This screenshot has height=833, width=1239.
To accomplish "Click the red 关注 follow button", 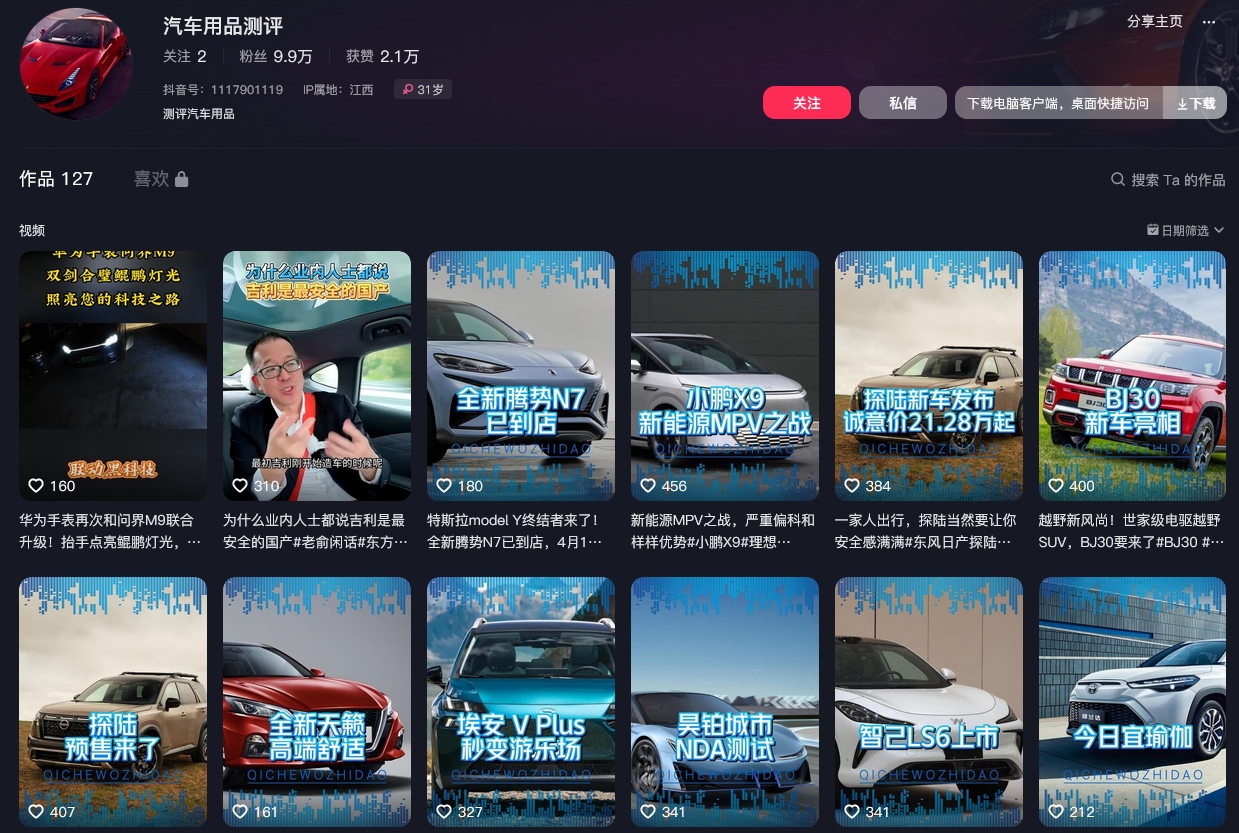I will pyautogui.click(x=807, y=103).
